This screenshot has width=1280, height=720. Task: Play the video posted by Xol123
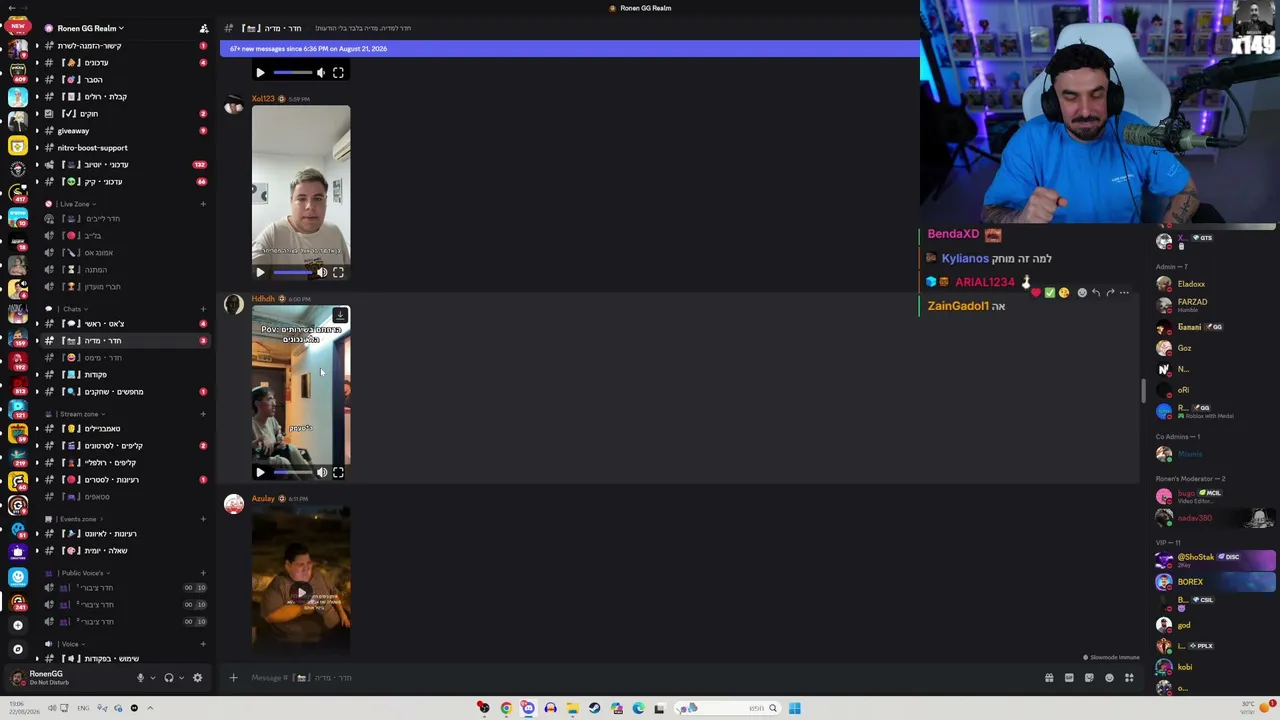(260, 272)
